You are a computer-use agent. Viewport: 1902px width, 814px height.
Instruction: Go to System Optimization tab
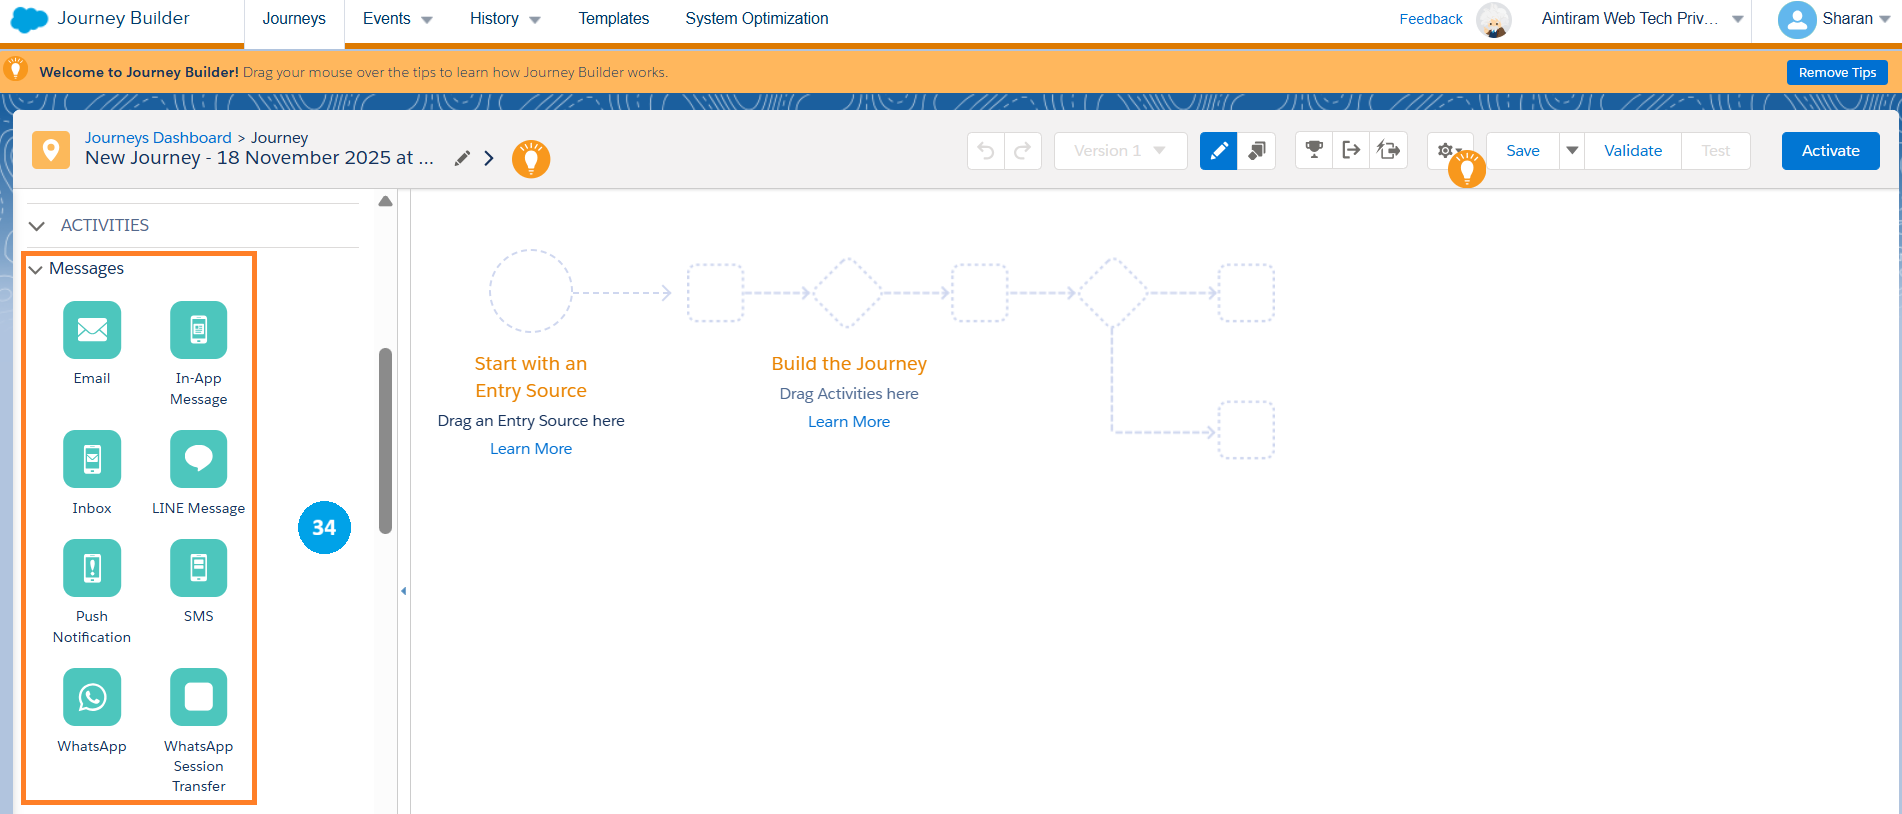point(756,19)
